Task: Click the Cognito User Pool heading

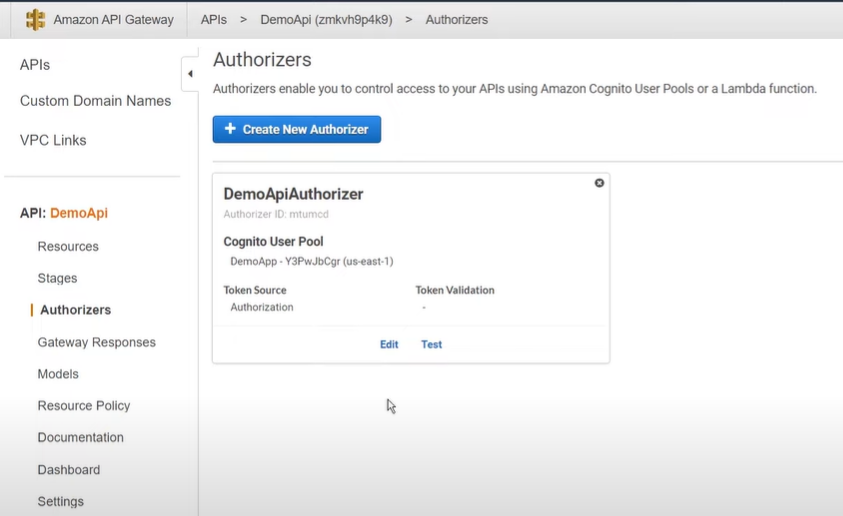Action: coord(274,241)
